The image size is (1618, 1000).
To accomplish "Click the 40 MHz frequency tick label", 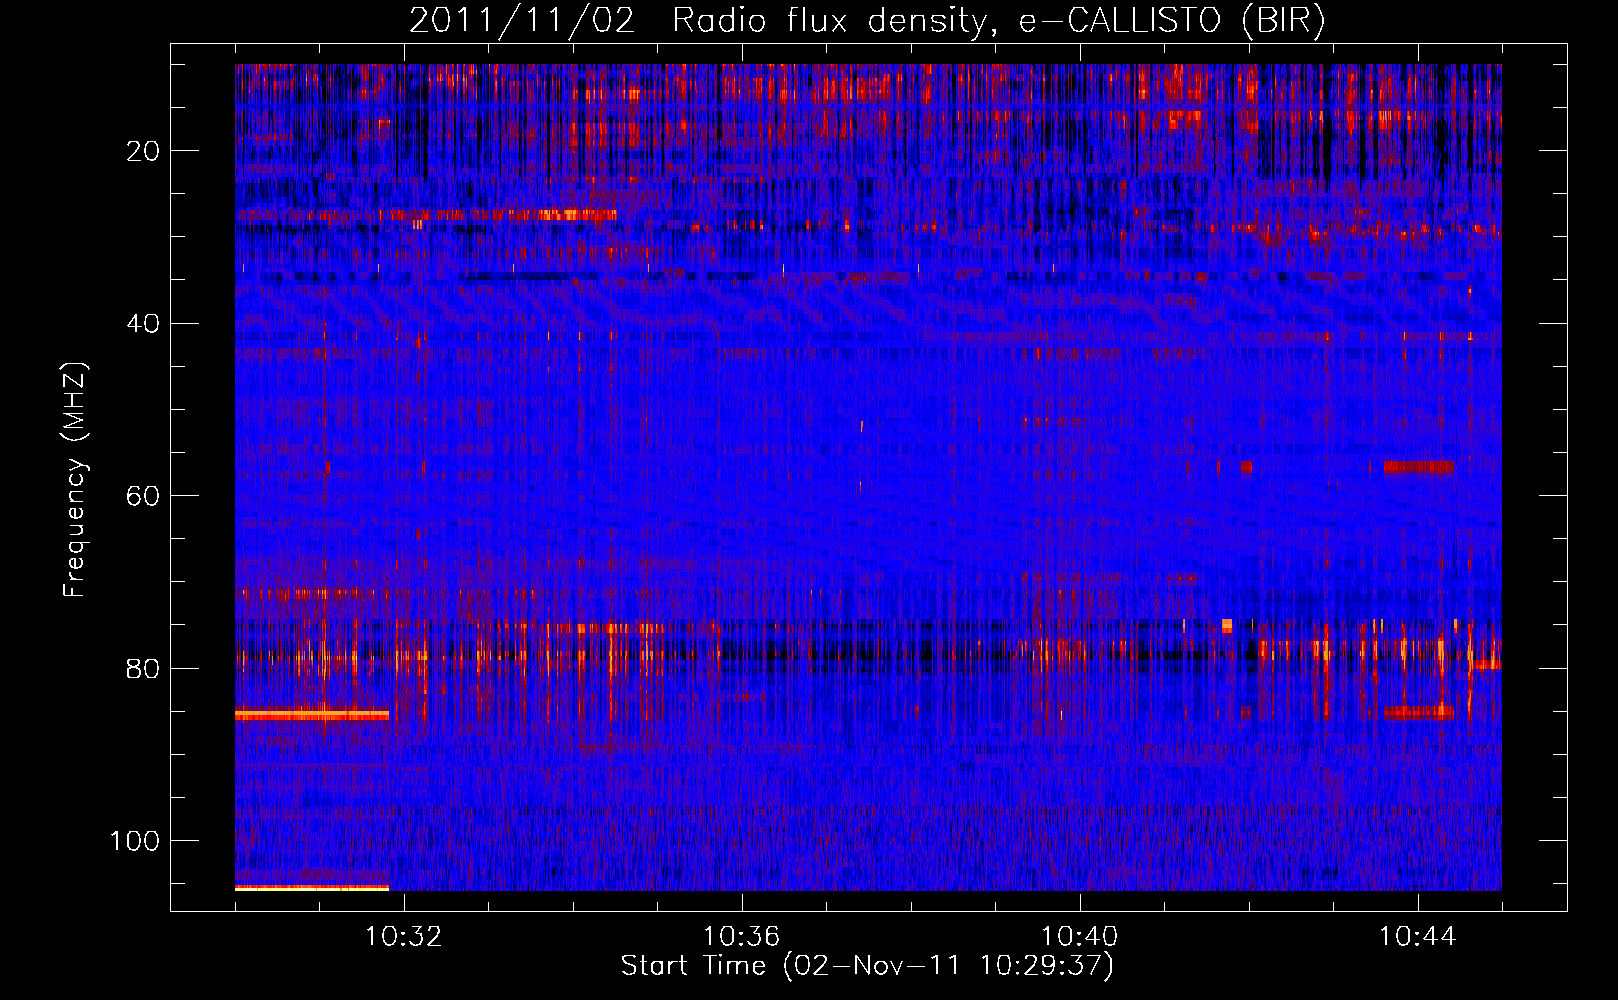I will coord(143,323).
